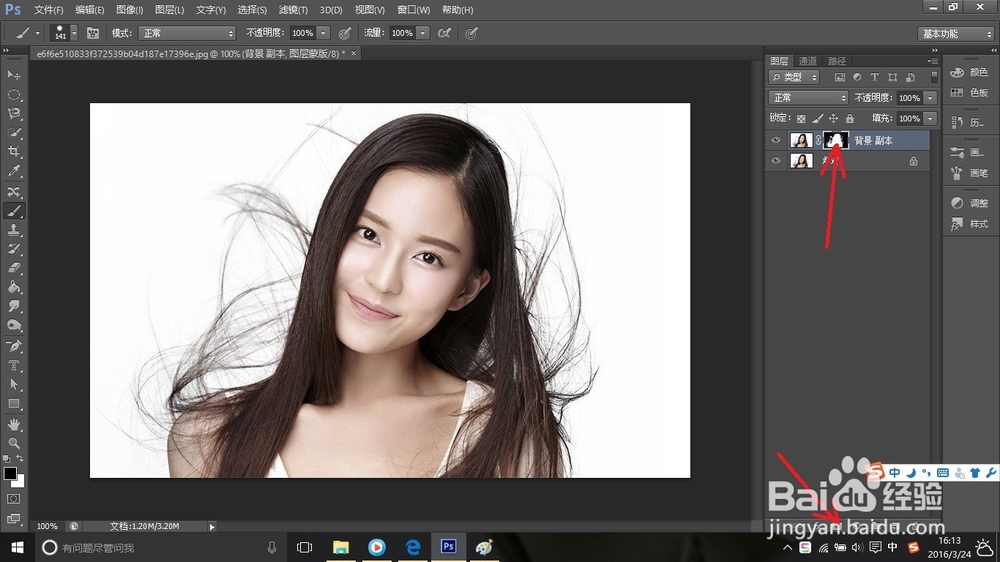Screen dimensions: 1000x562
Task: Open the 颜色 color panel
Action: [x=969, y=72]
